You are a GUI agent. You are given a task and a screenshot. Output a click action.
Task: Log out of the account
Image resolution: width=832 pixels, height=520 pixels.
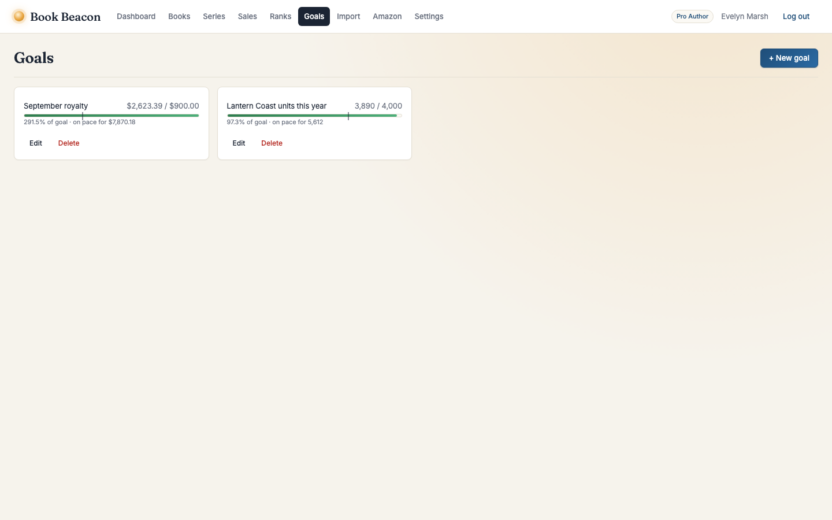[796, 16]
